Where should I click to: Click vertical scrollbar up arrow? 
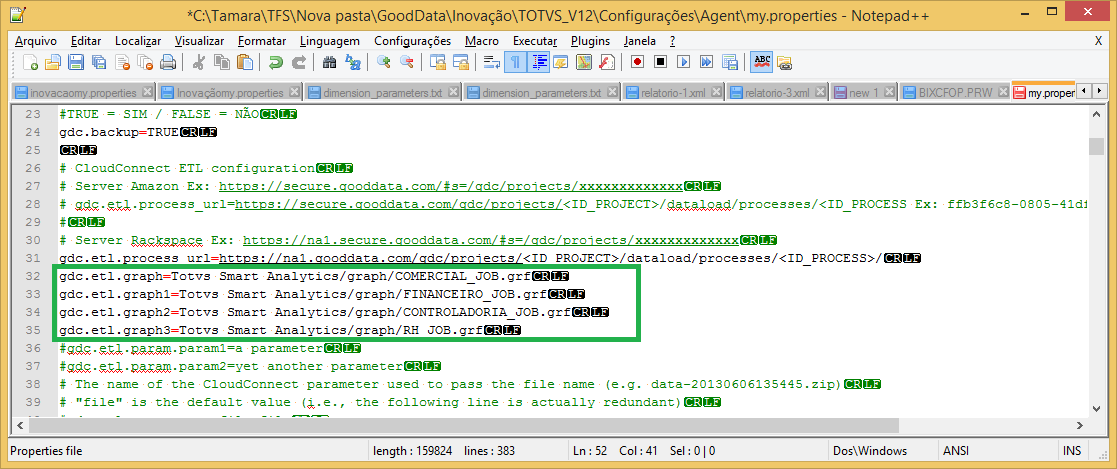1097,113
